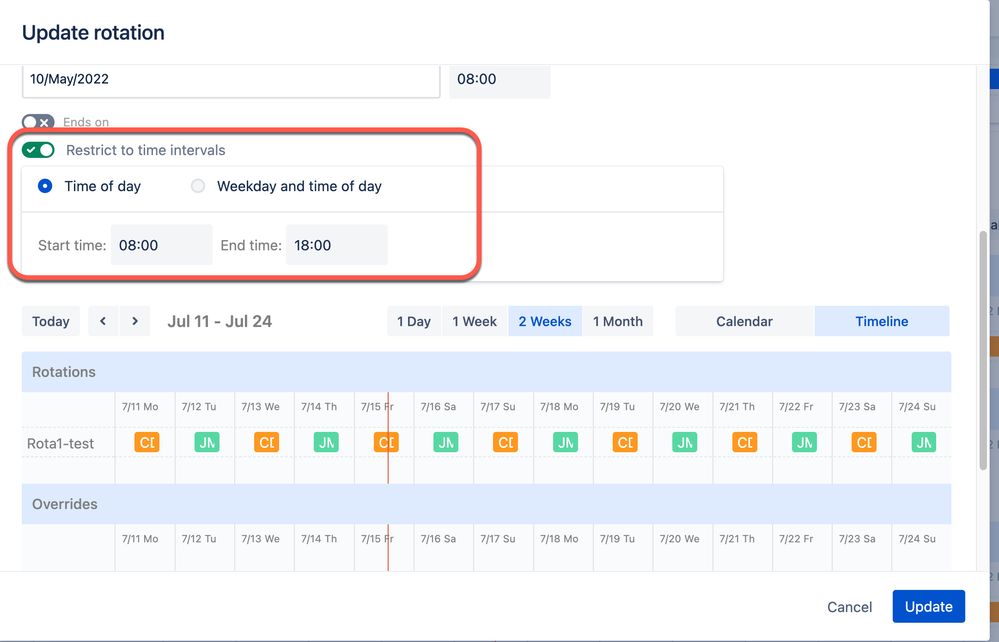Image resolution: width=999 pixels, height=642 pixels.
Task: Switch to Calendar view
Action: 744,322
